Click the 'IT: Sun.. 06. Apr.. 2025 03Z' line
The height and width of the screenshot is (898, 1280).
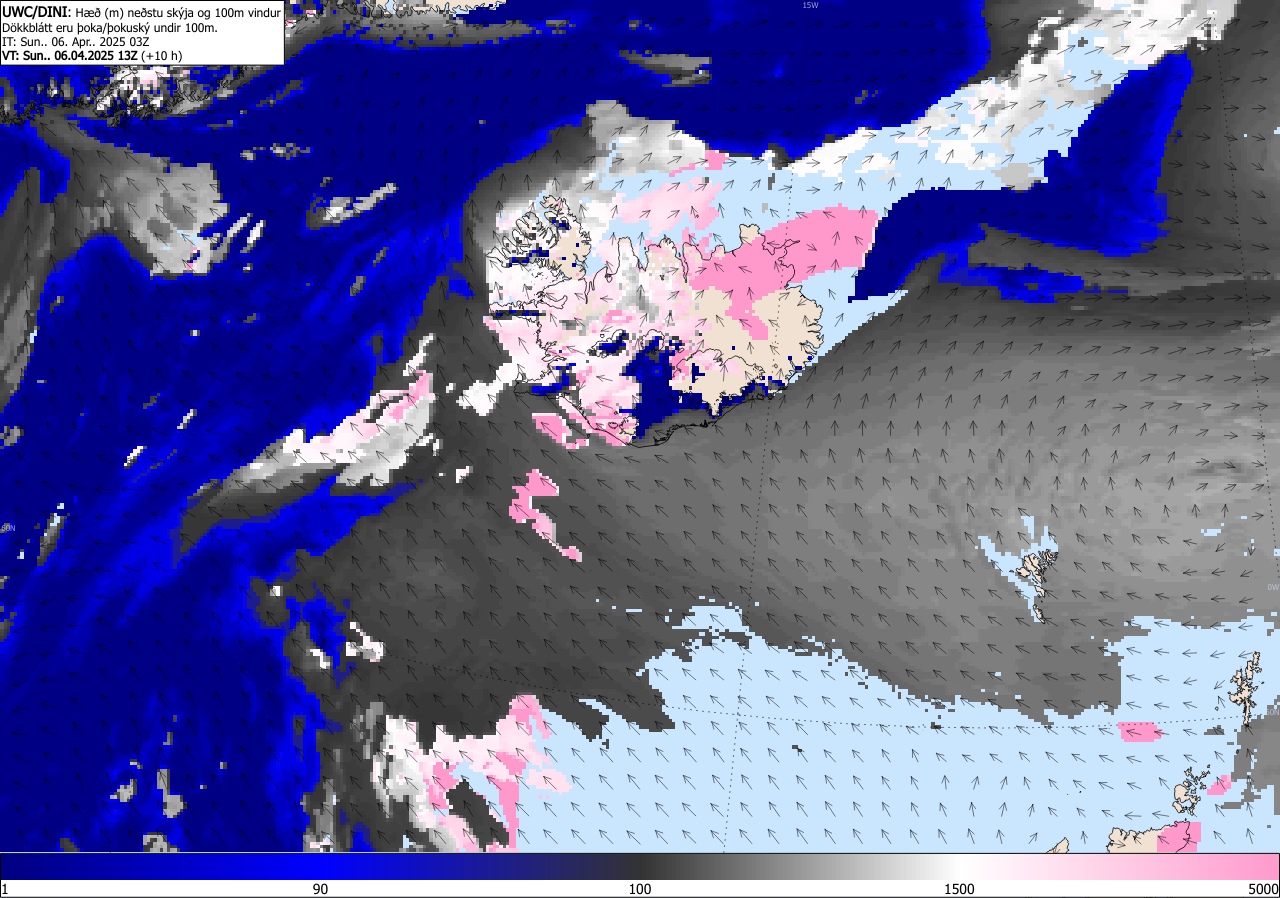click(x=73, y=42)
